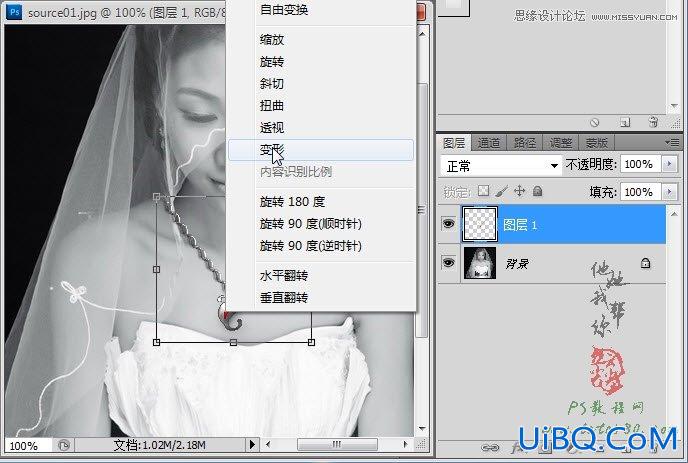Toggle lock all padlock icon

pyautogui.click(x=538, y=191)
